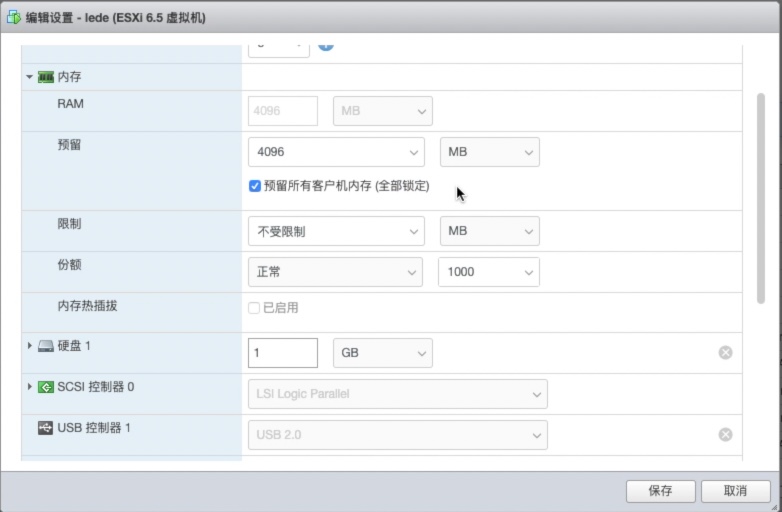Toggle memory hot plug enabled checkbox
The height and width of the screenshot is (512, 782).
[x=255, y=308]
